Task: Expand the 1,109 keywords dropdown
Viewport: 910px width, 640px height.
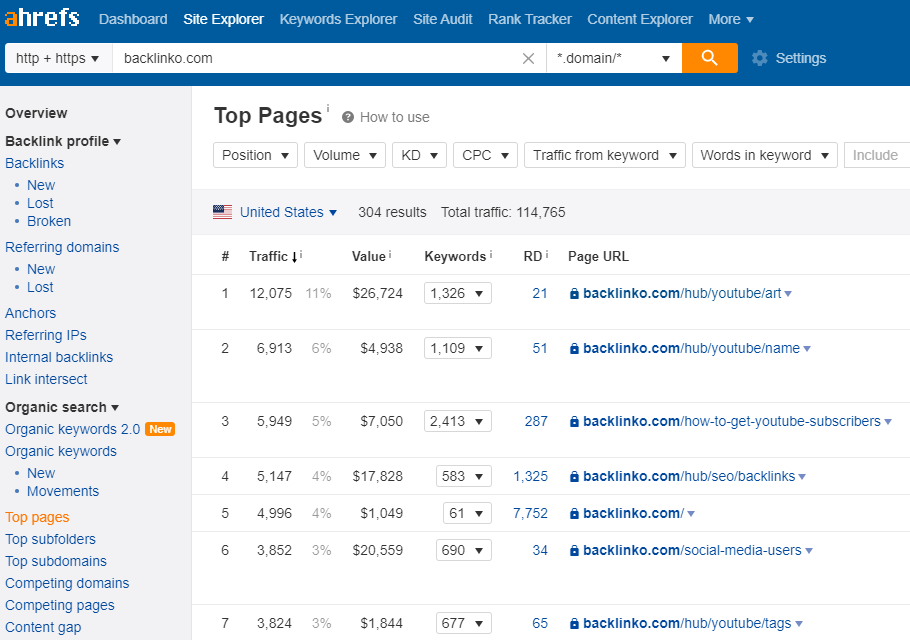Action: click(x=458, y=348)
